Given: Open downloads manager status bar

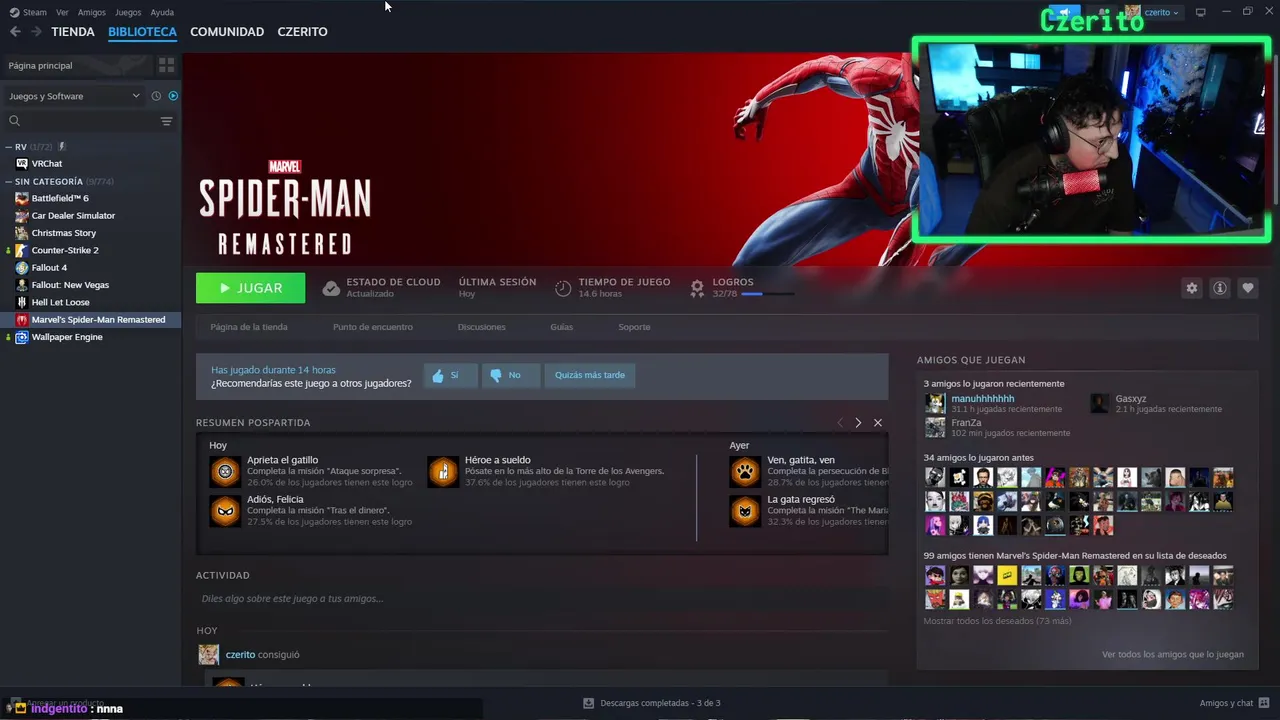Looking at the screenshot, I should 651,703.
